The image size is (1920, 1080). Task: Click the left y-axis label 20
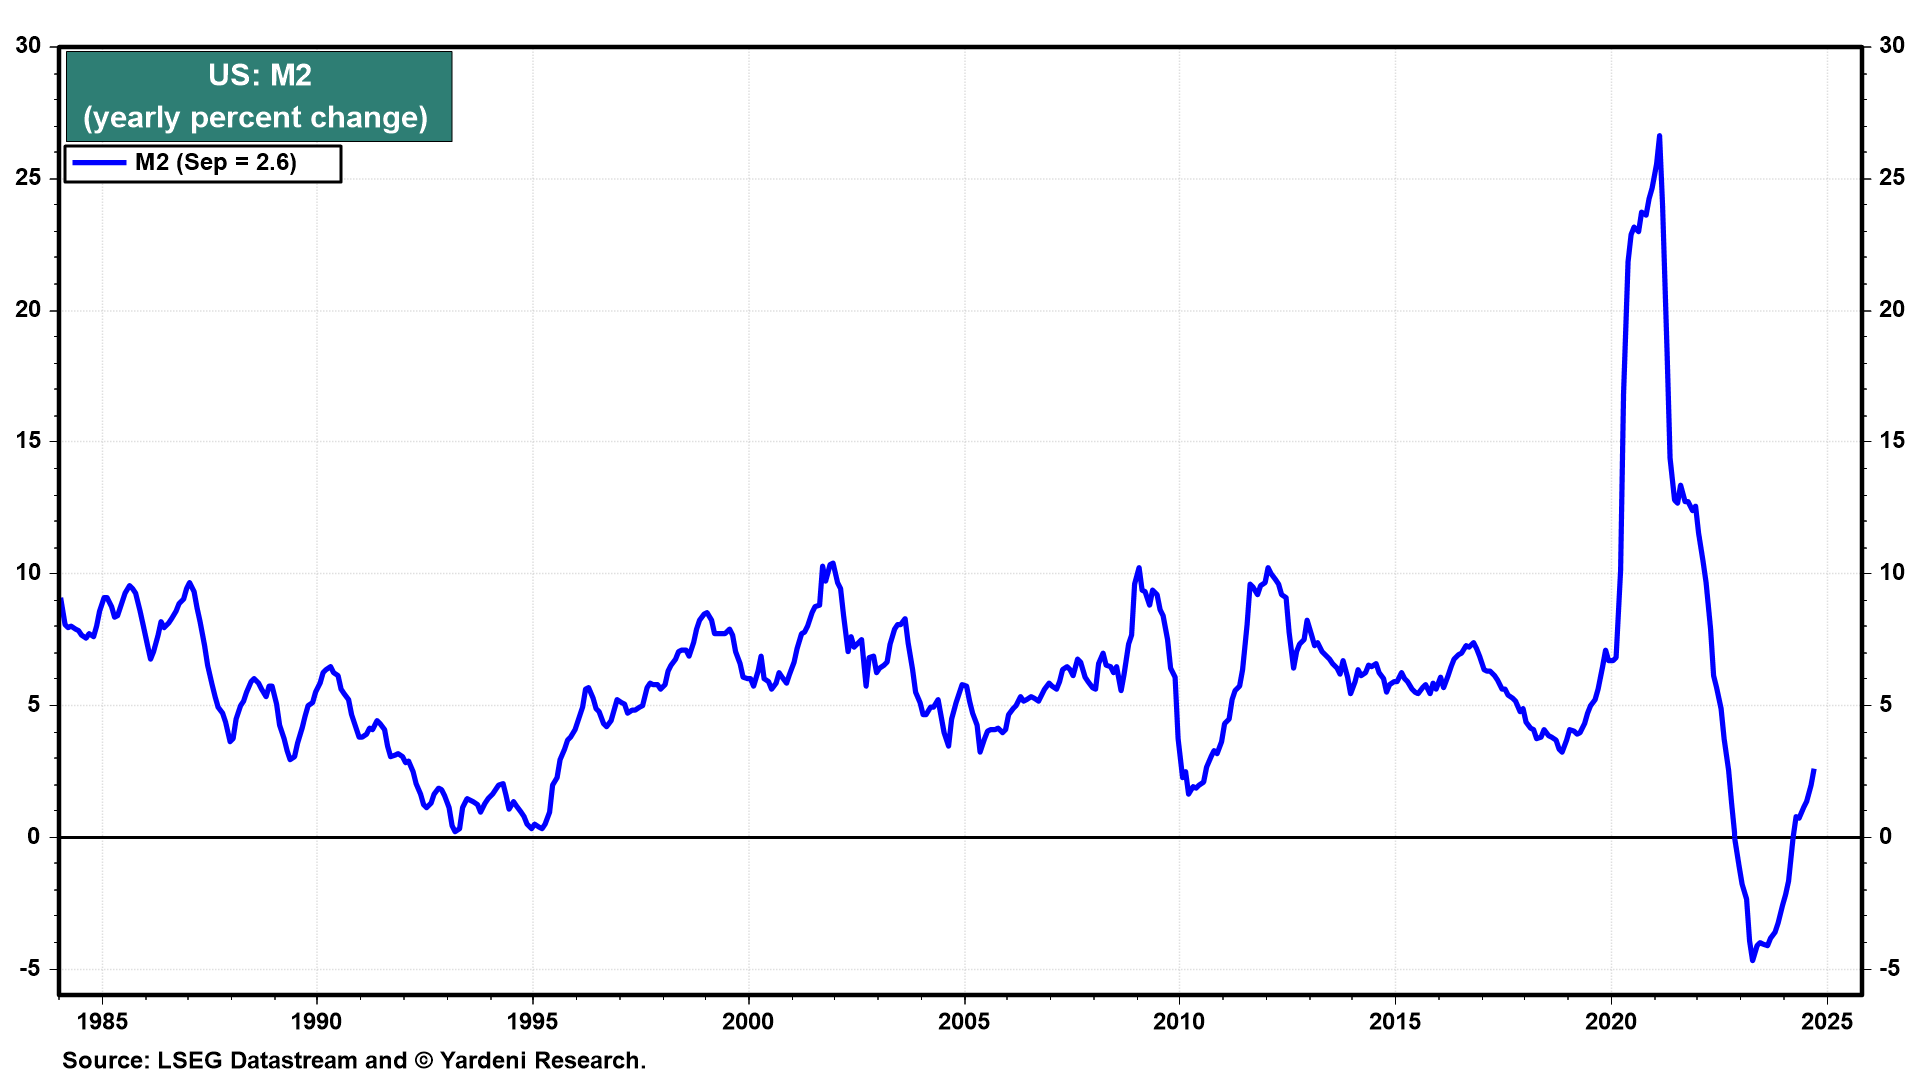point(28,309)
